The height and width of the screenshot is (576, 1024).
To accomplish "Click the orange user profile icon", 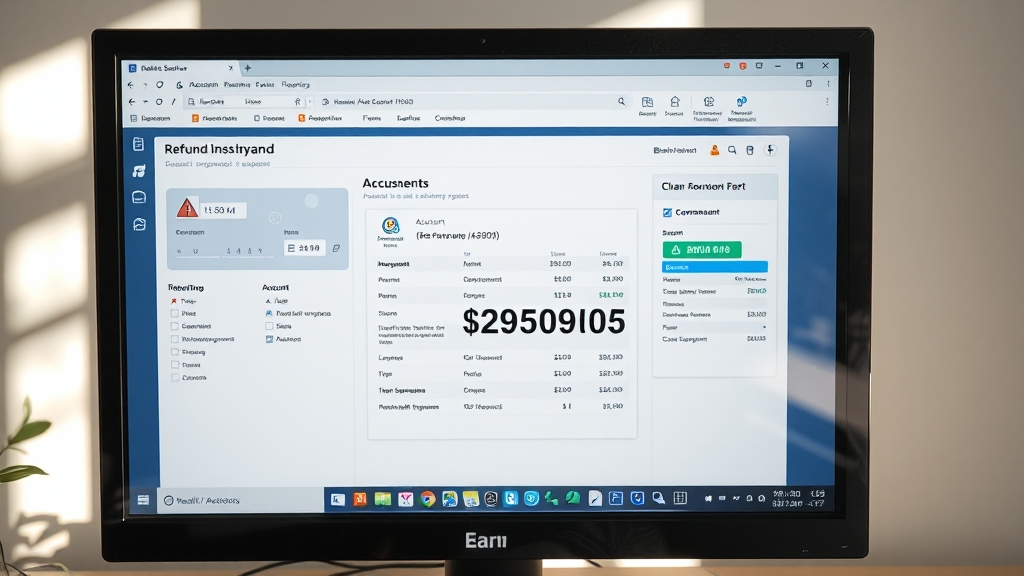I will pos(714,150).
